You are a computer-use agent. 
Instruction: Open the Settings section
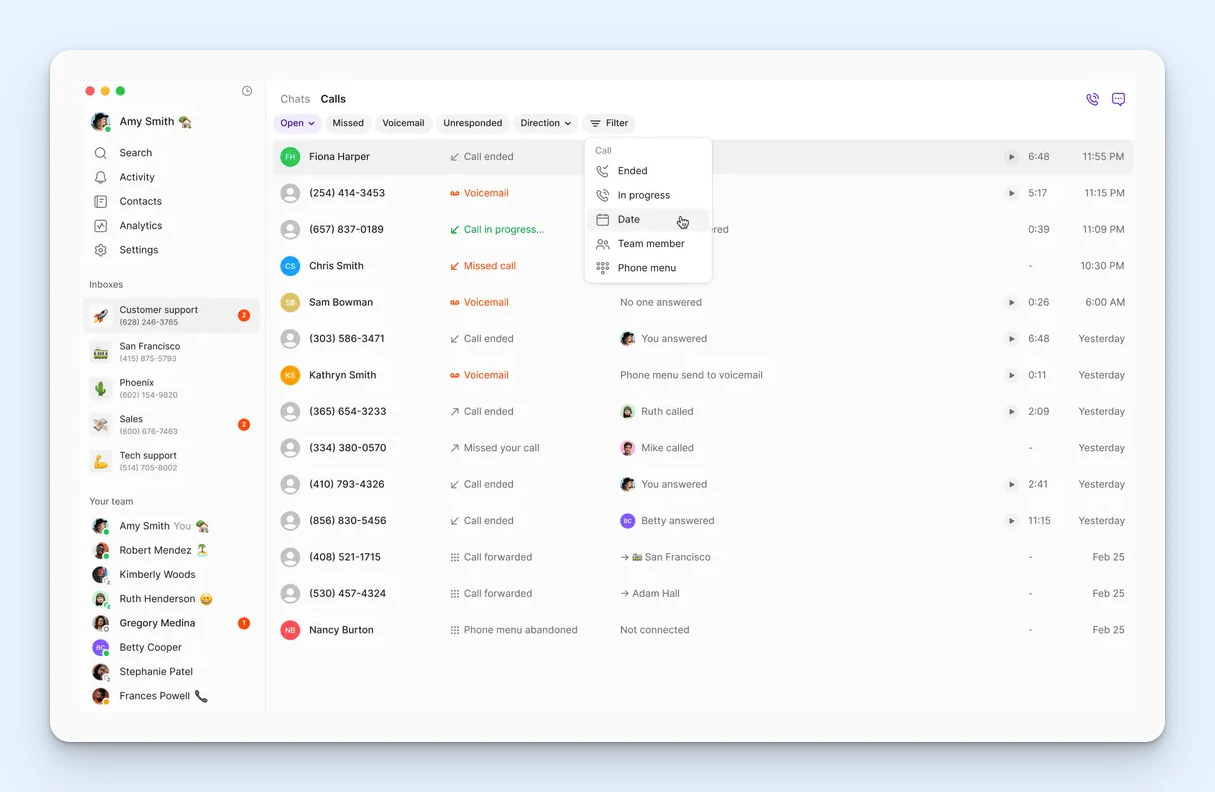pyautogui.click(x=138, y=249)
